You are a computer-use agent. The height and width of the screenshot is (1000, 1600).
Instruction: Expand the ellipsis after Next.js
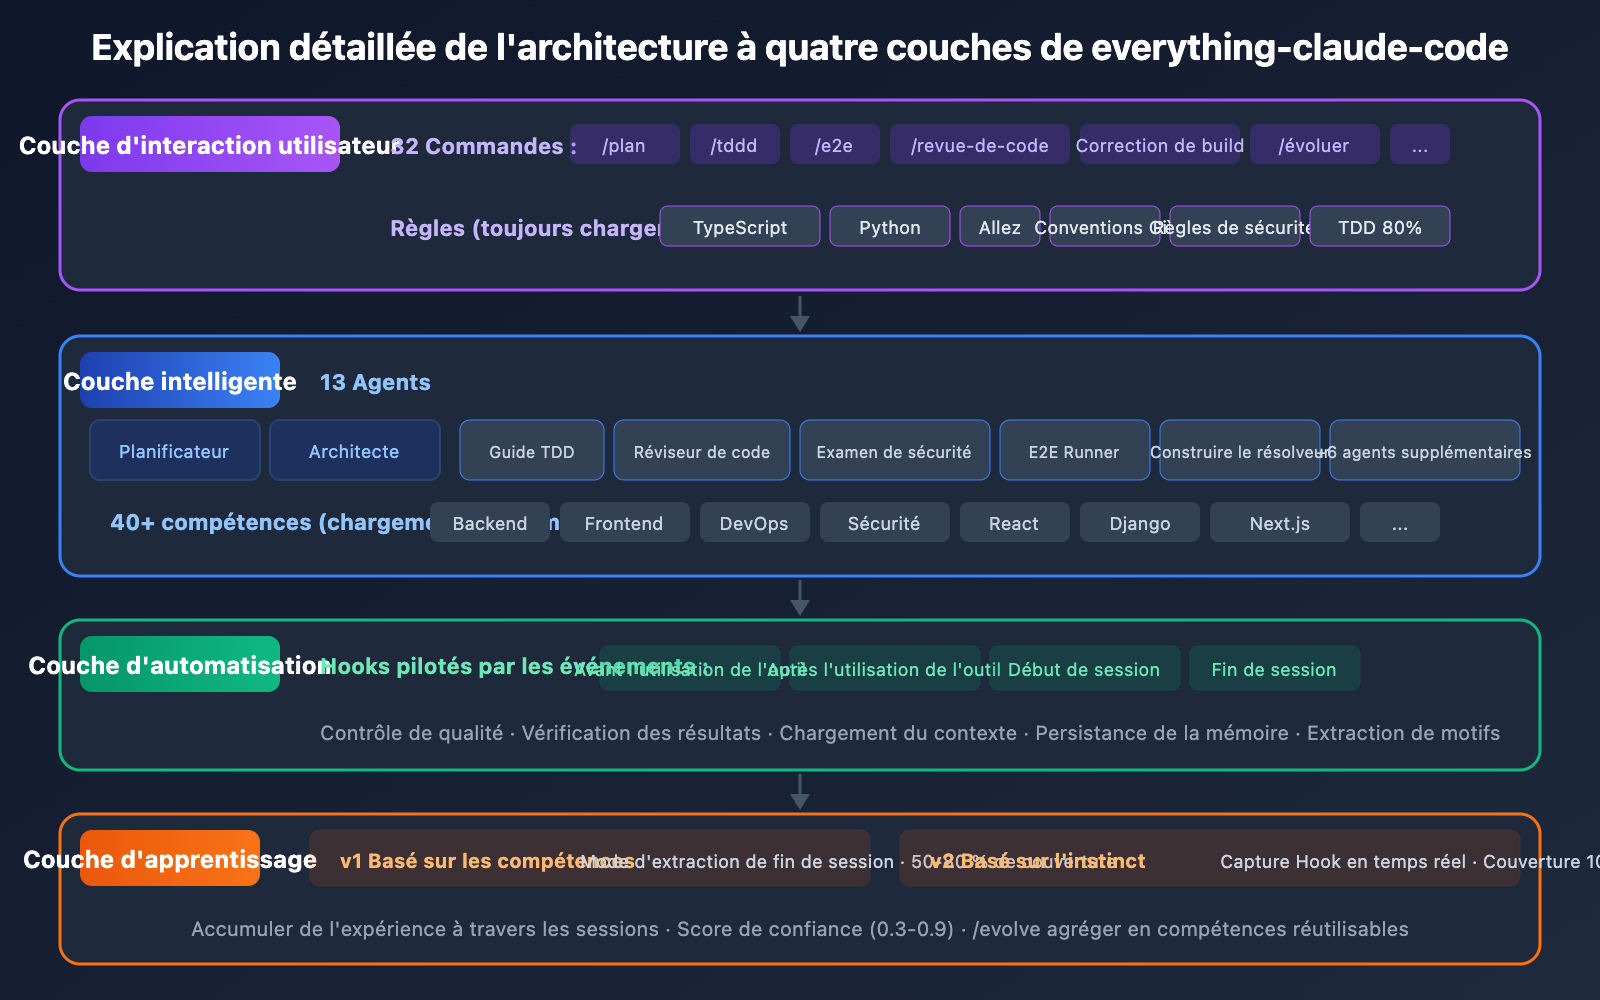(x=1399, y=522)
